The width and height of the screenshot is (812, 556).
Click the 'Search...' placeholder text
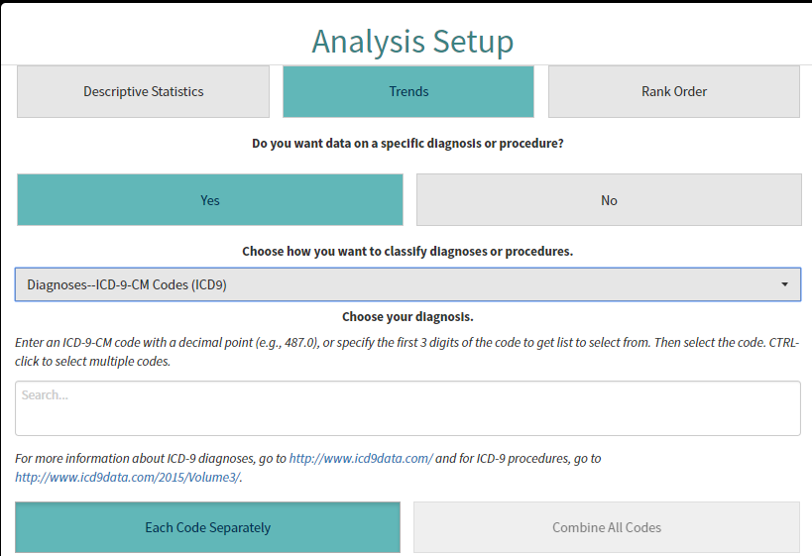pos(44,396)
